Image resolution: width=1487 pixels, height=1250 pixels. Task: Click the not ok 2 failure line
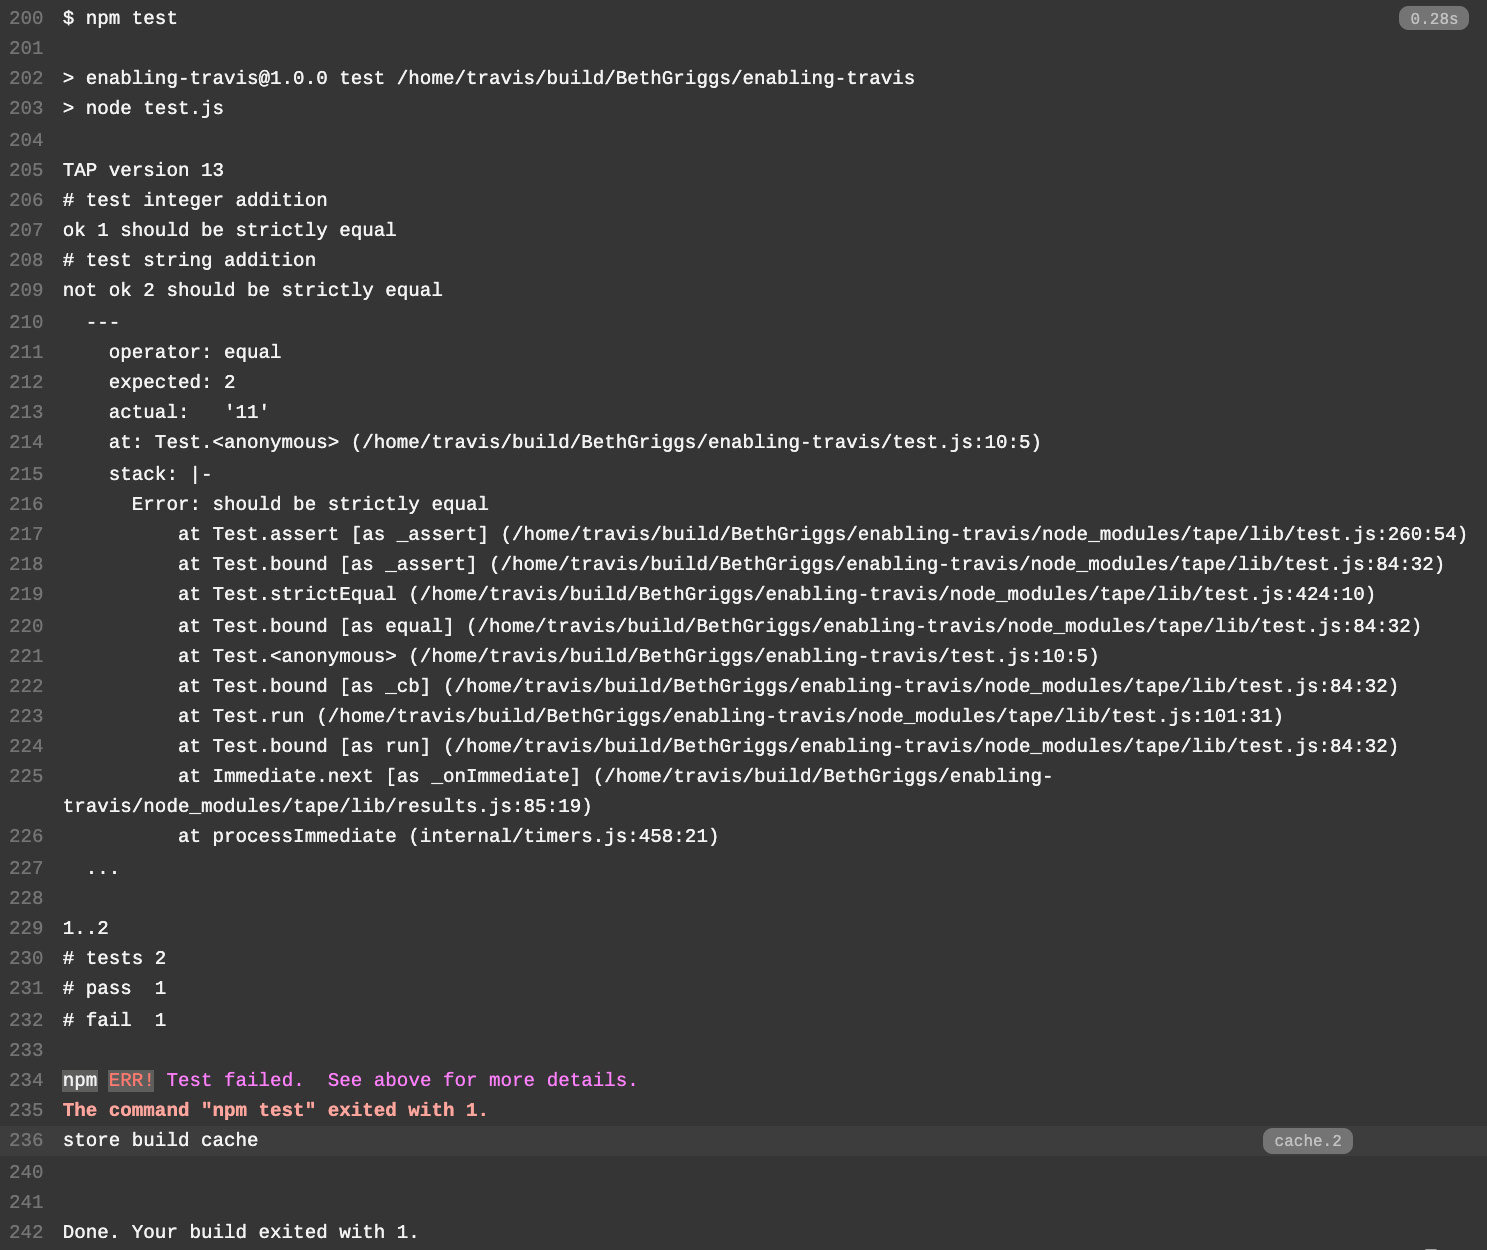251,290
